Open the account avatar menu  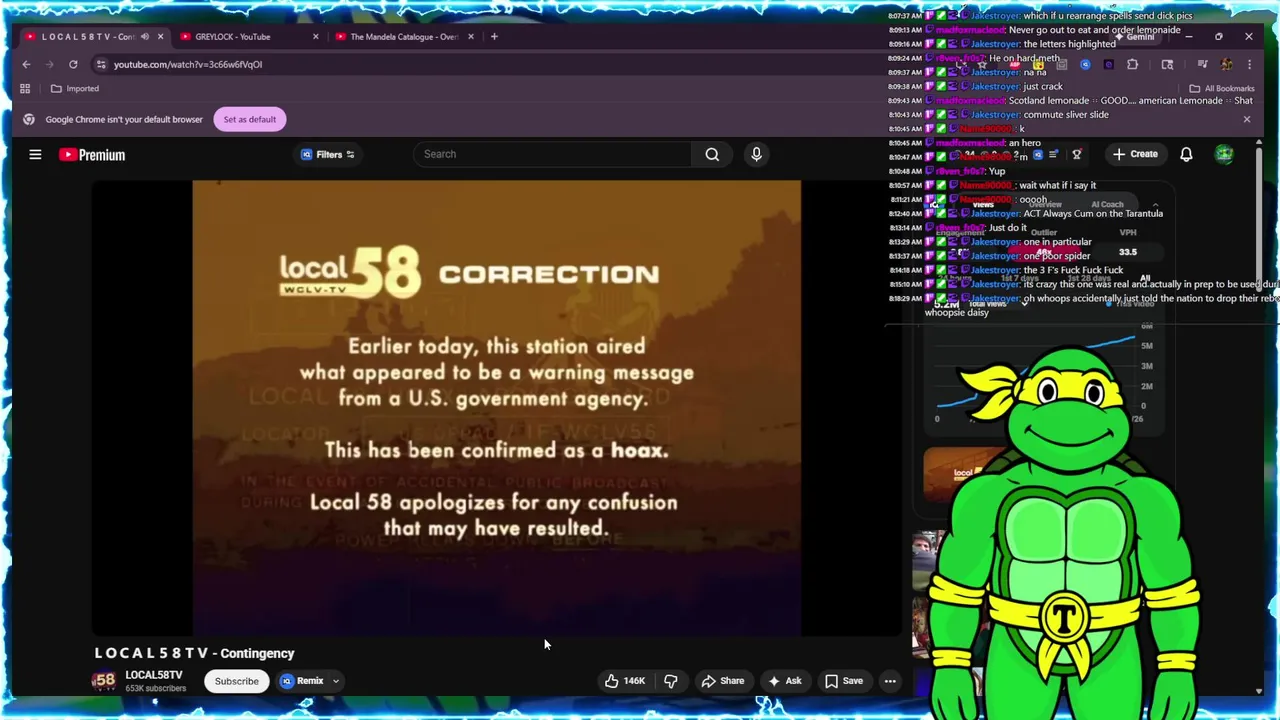1224,154
